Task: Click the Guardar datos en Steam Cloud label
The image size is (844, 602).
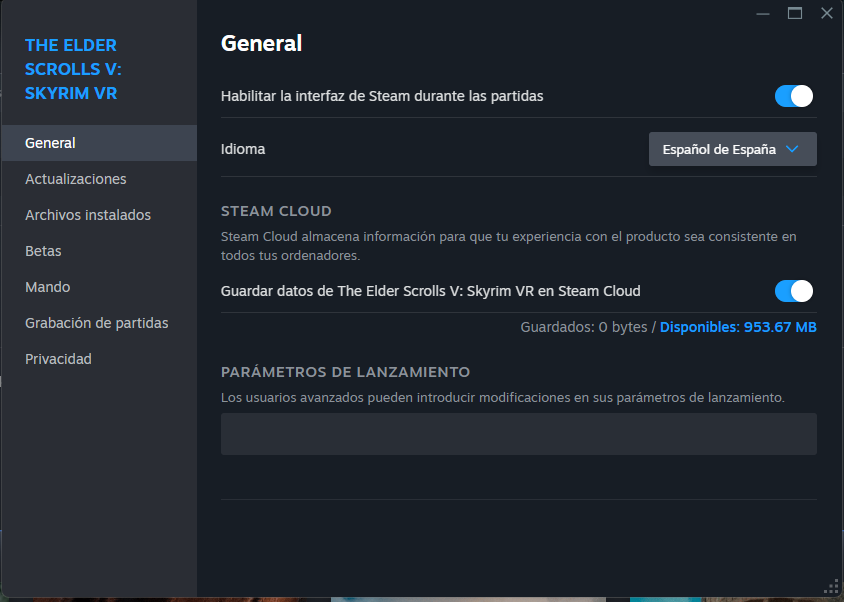Action: coord(431,291)
